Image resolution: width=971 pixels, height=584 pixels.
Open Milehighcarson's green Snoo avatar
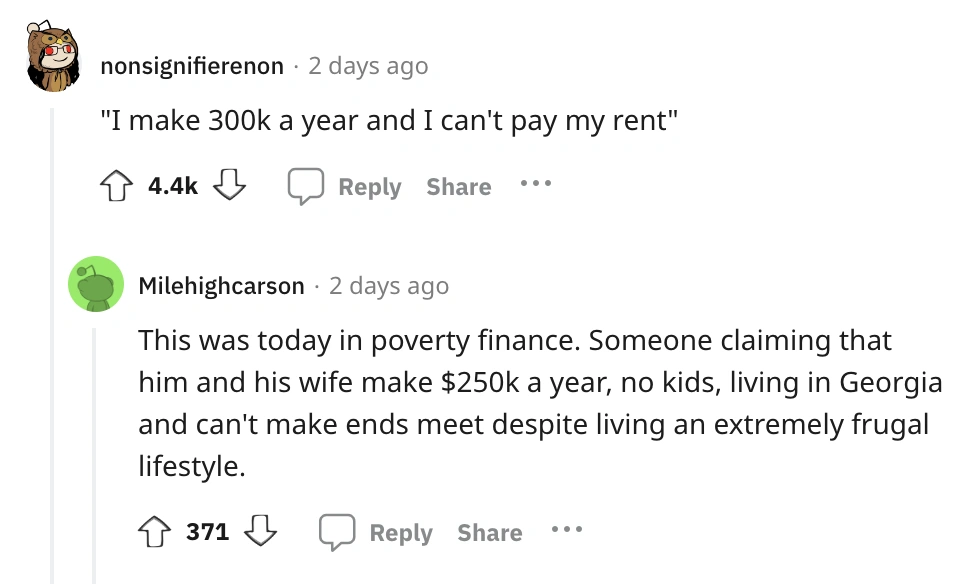[95, 284]
